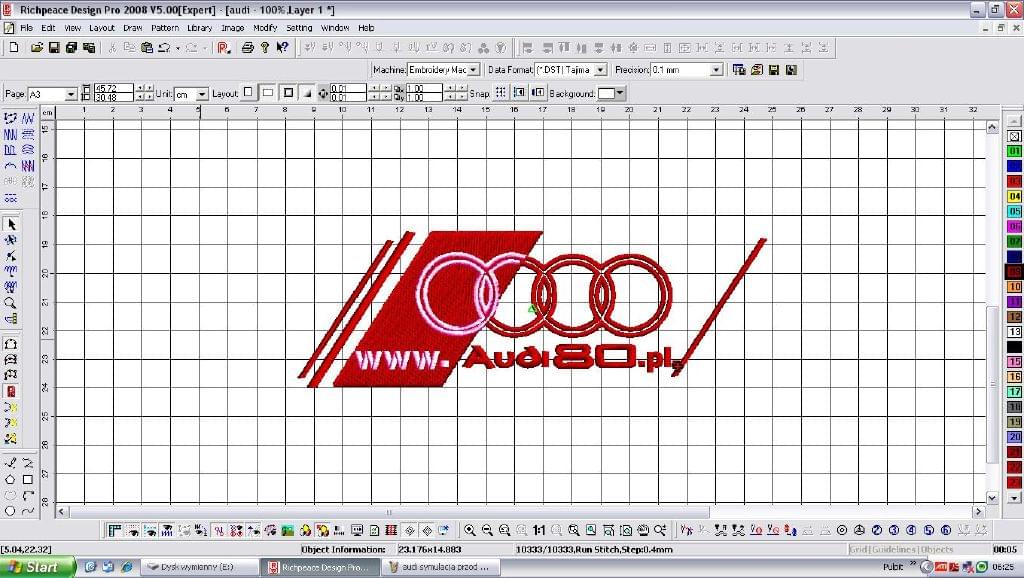Image resolution: width=1024 pixels, height=578 pixels.
Task: Select the circle number 2 icon
Action: coord(877,530)
